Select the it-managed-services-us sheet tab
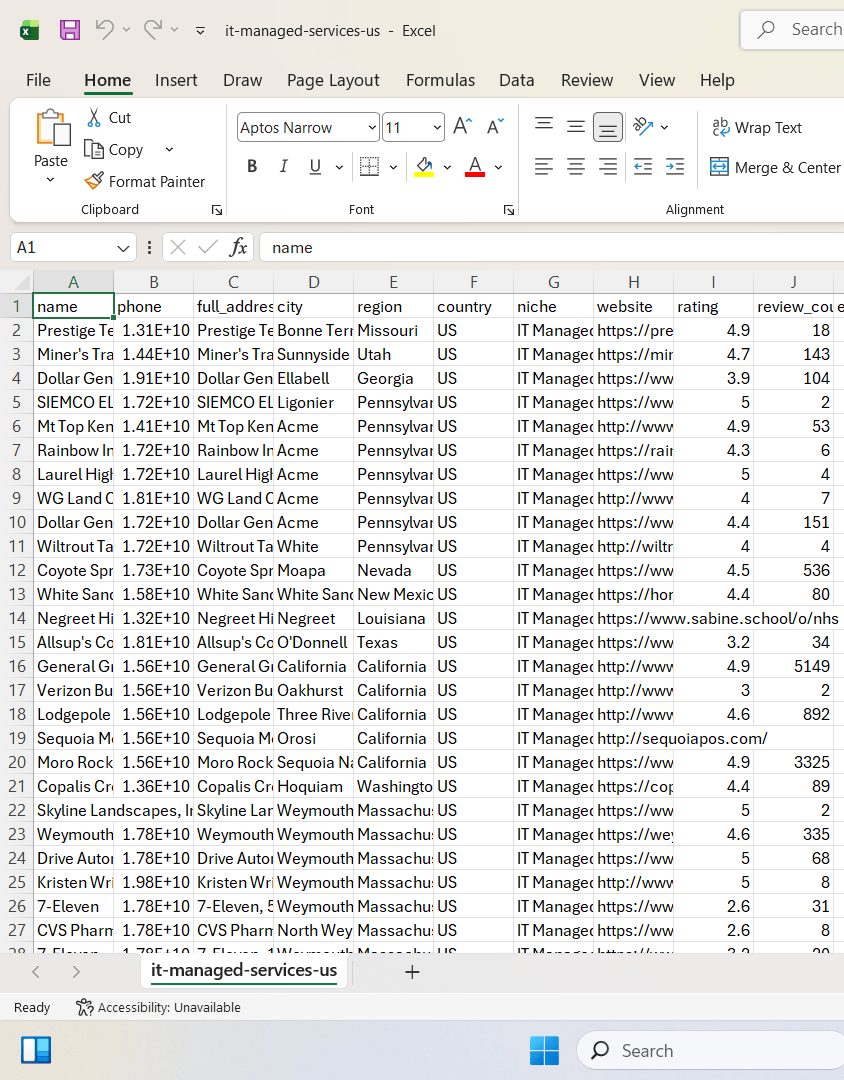This screenshot has width=844, height=1080. coord(244,970)
